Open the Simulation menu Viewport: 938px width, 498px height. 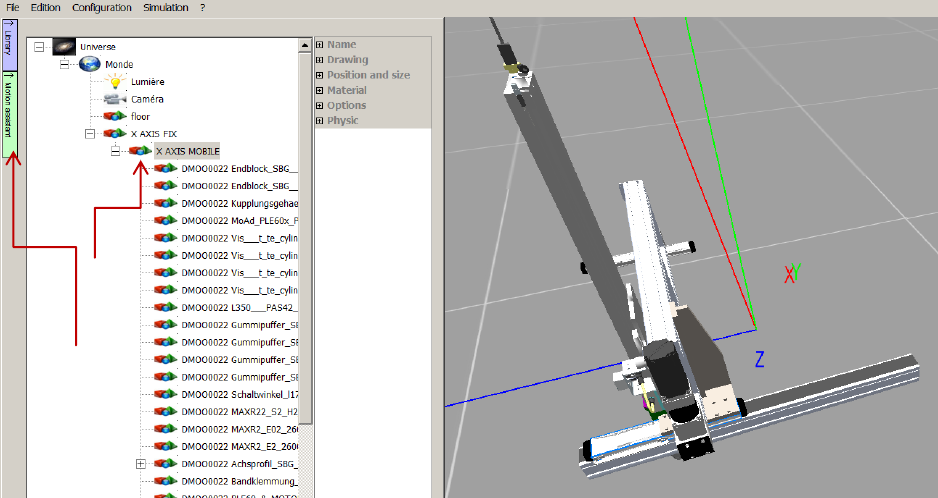click(164, 7)
